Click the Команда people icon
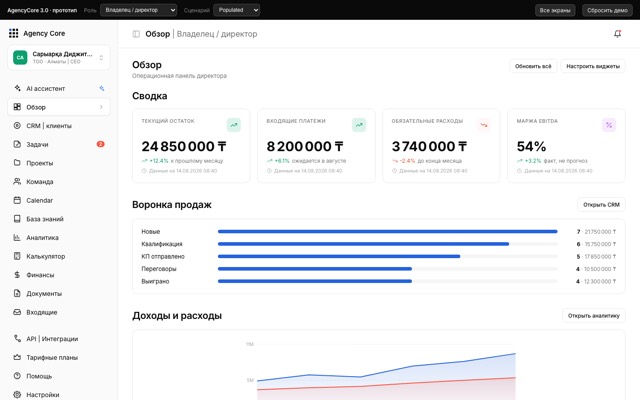This screenshot has height=400, width=640. click(x=17, y=181)
